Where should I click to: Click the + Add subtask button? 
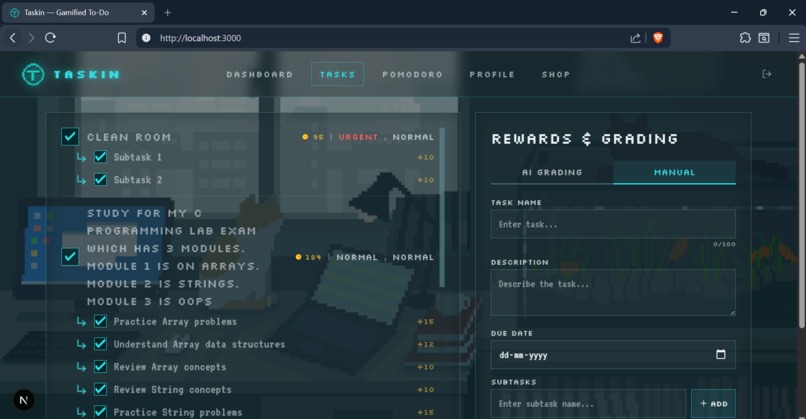[713, 404]
